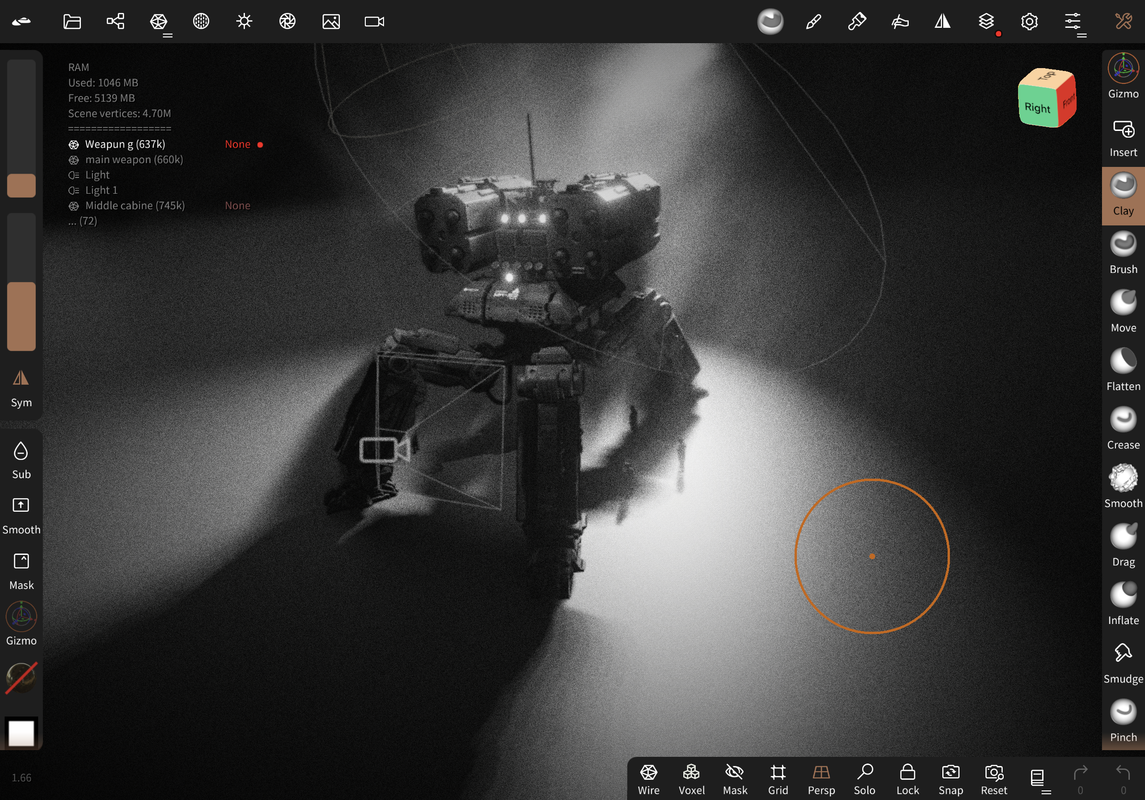Open the Painting brush menu

pyautogui.click(x=813, y=21)
